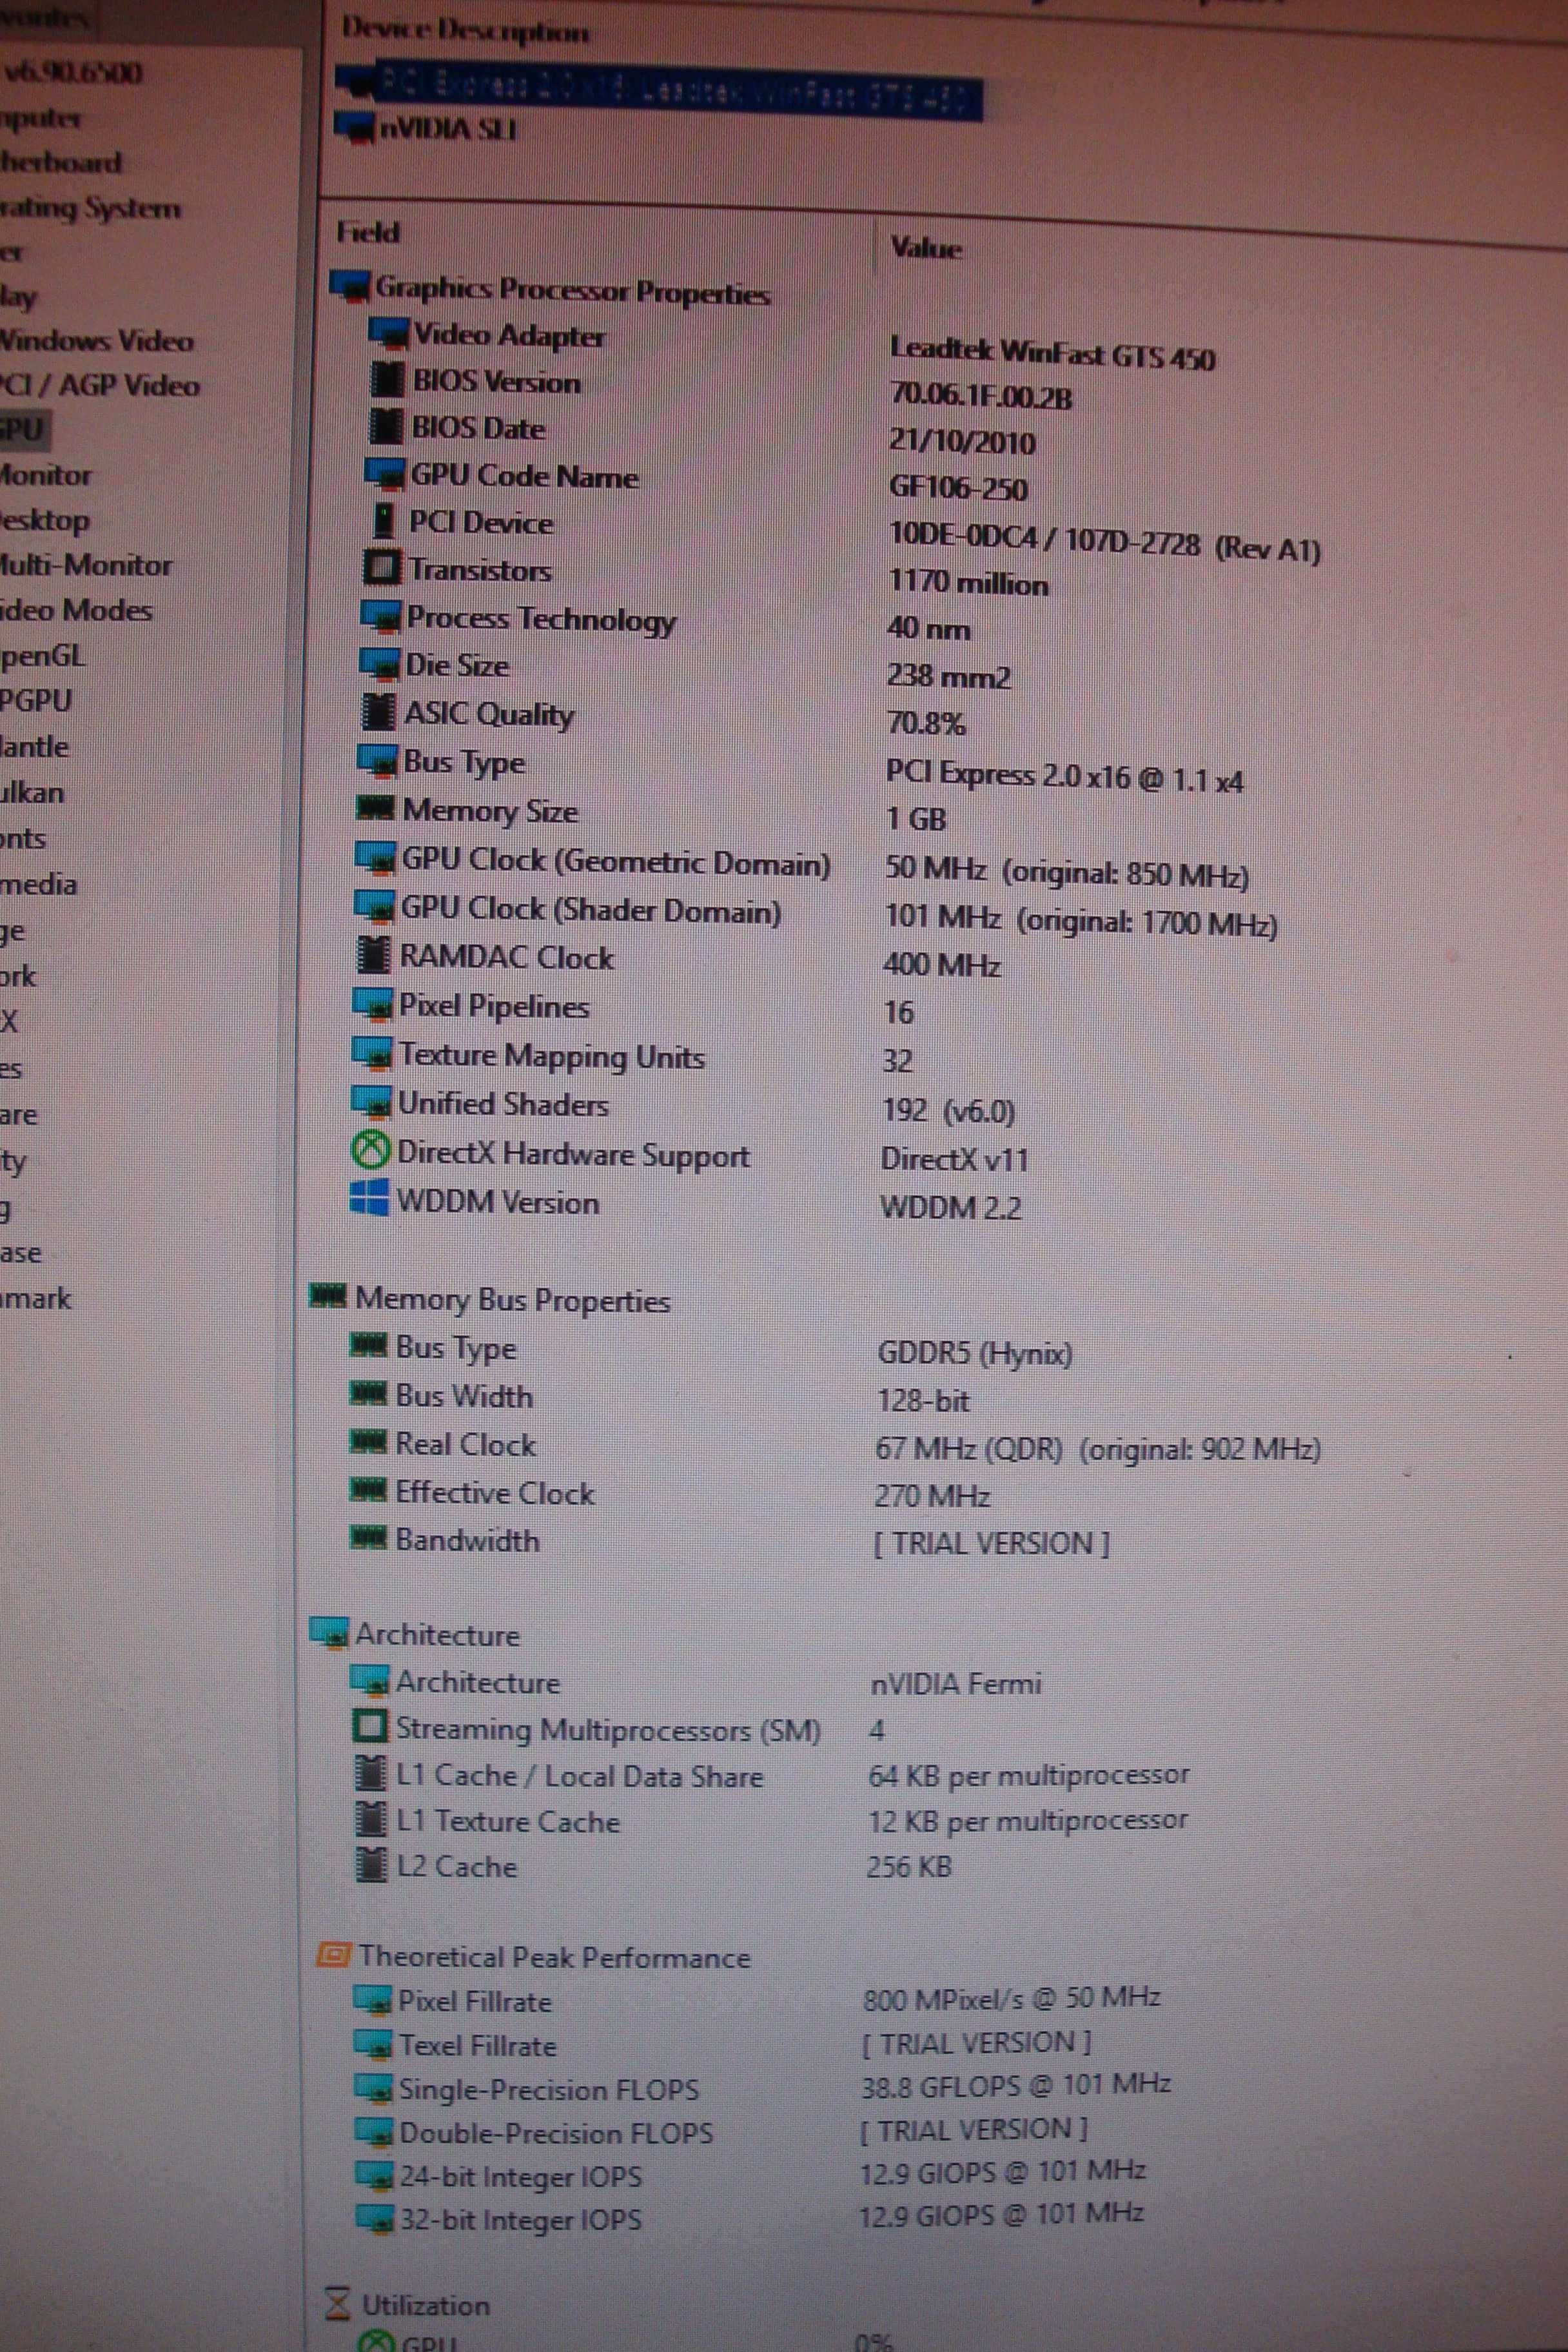Open the Monitor sidebar item

pyautogui.click(x=45, y=475)
